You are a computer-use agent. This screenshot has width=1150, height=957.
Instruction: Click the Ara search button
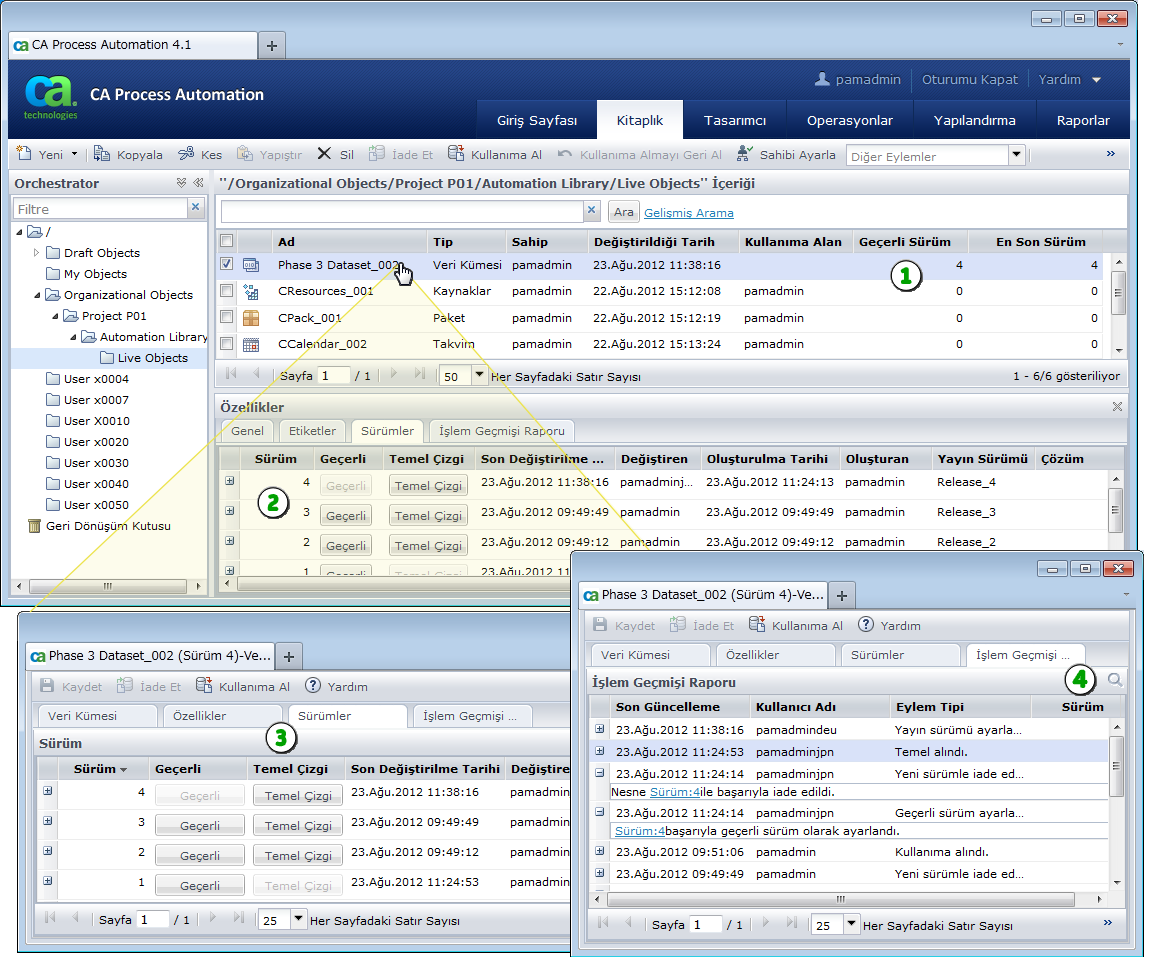coord(623,212)
